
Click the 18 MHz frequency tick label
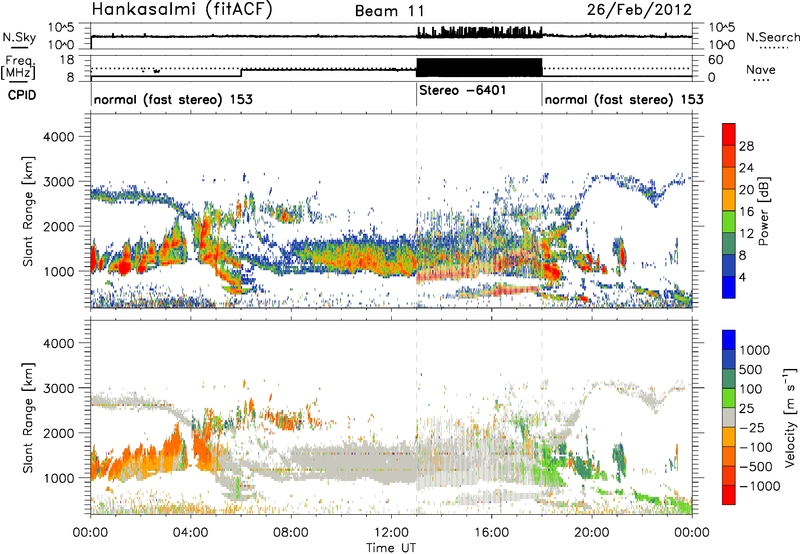[67, 60]
